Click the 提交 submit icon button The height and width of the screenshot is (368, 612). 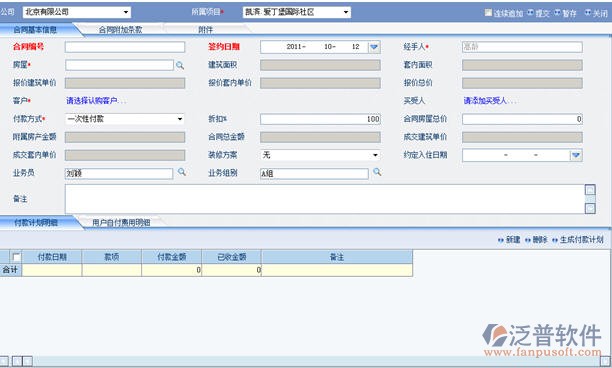(530, 13)
